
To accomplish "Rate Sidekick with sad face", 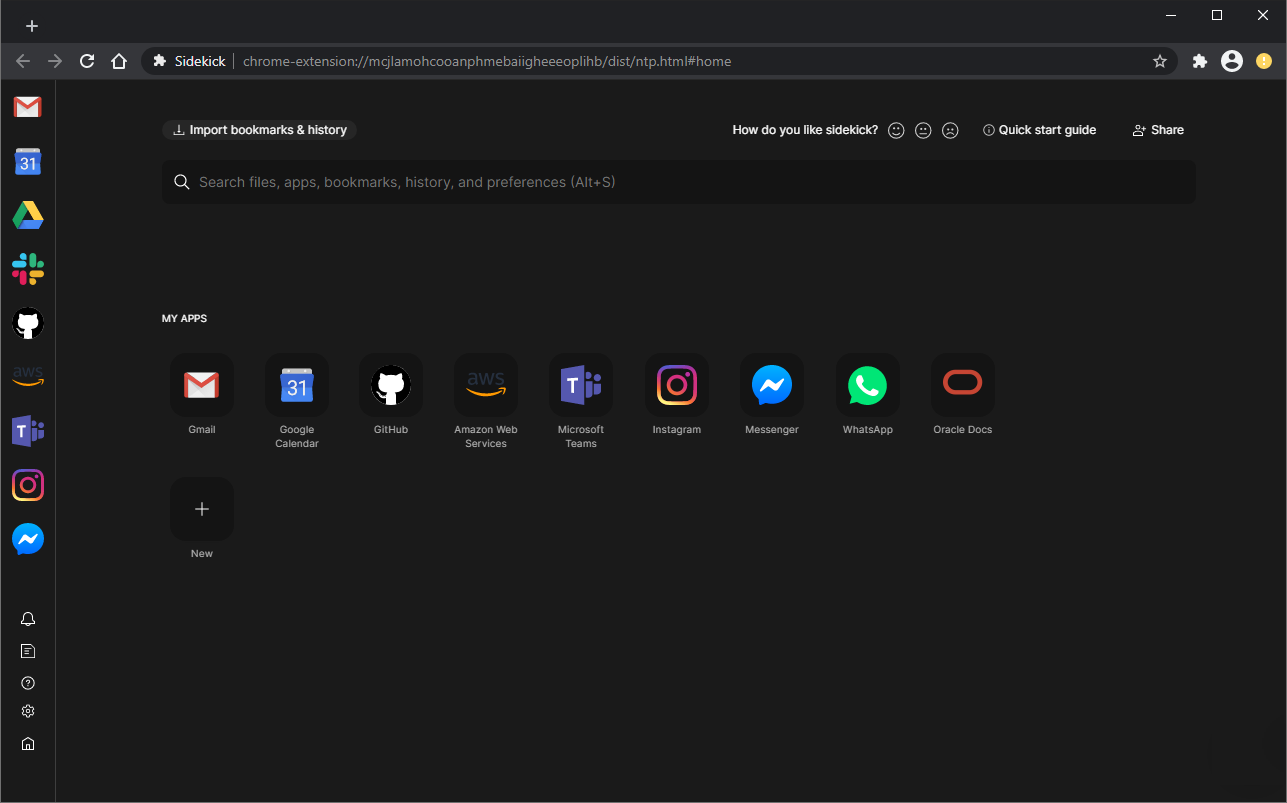I will (950, 130).
